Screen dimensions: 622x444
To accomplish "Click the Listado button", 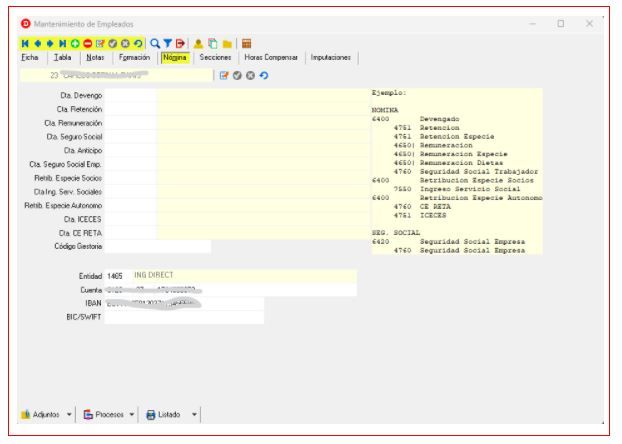I will [163, 415].
